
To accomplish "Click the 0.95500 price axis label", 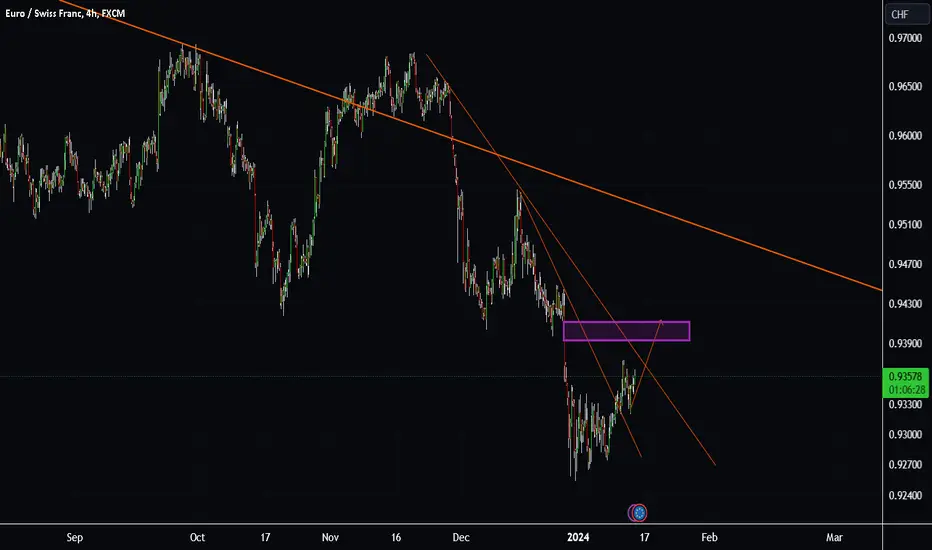I will (x=905, y=185).
